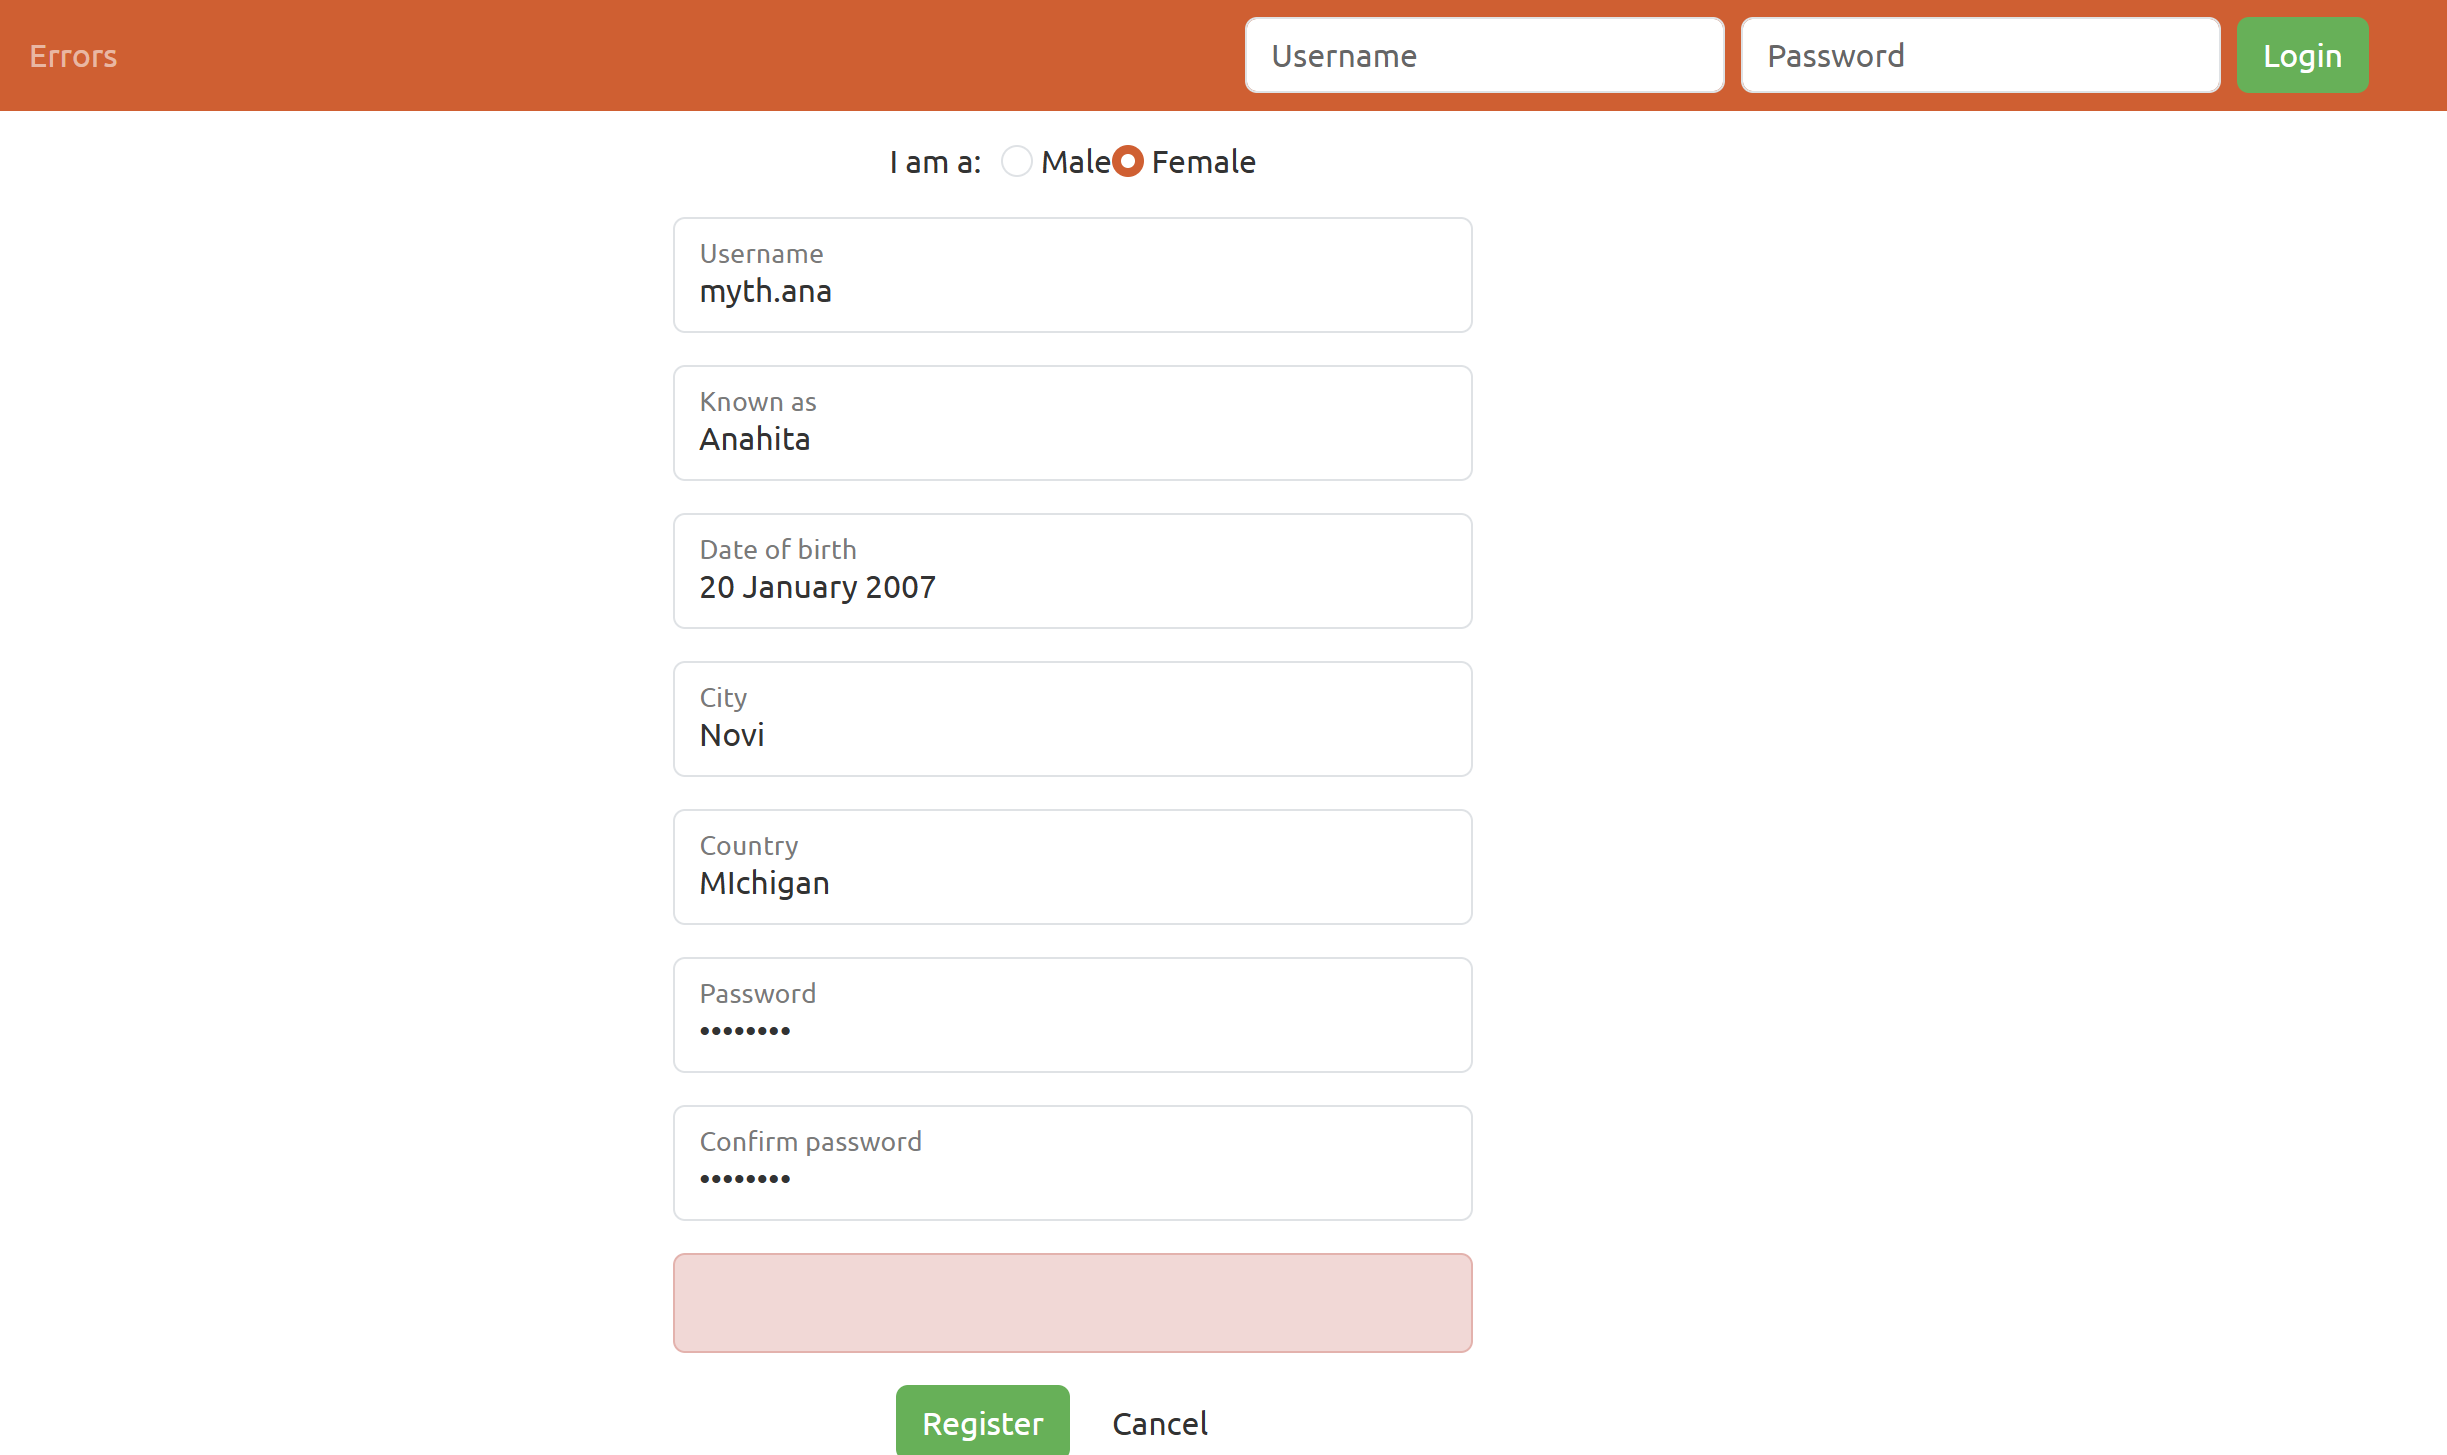Image resolution: width=2447 pixels, height=1455 pixels.
Task: Click the Female label text
Action: tap(1202, 162)
